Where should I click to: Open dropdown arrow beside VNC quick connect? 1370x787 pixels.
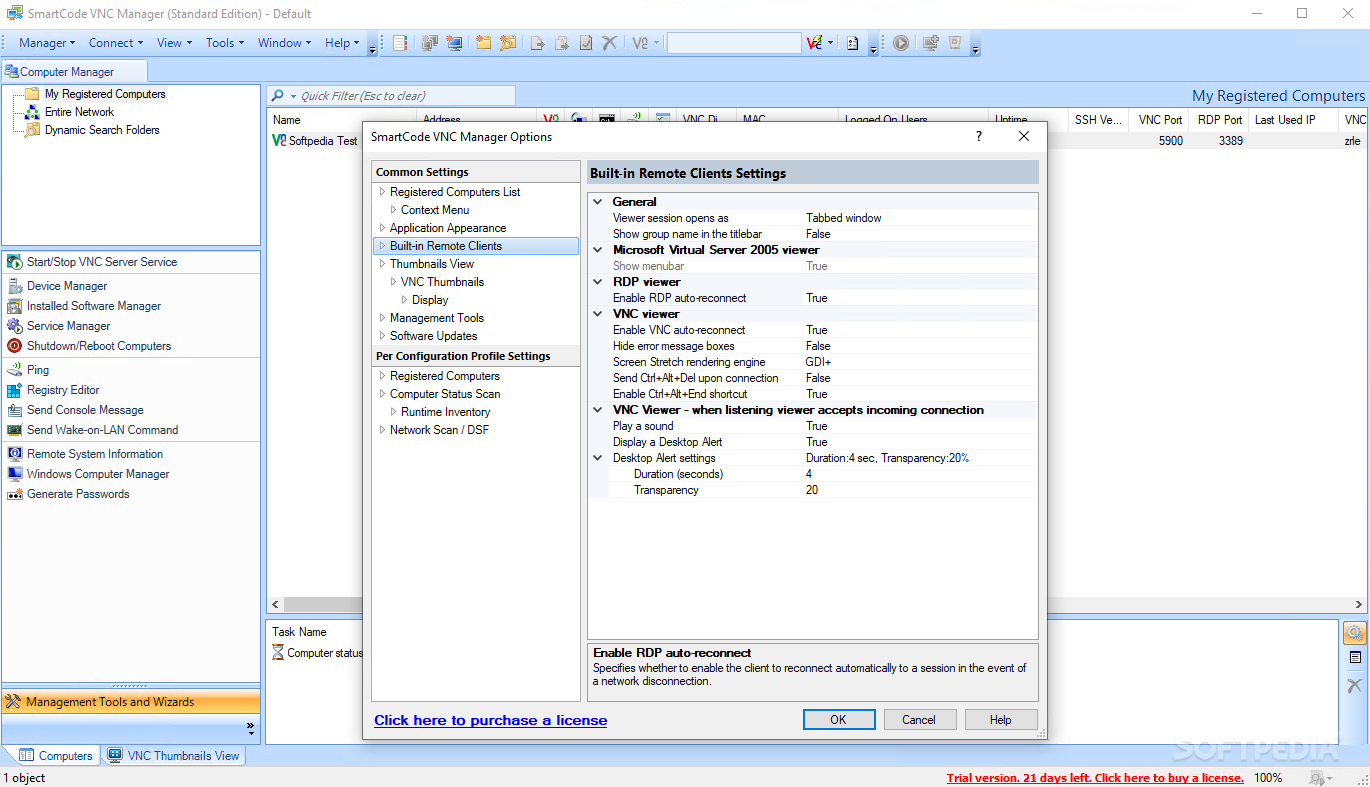pos(831,43)
